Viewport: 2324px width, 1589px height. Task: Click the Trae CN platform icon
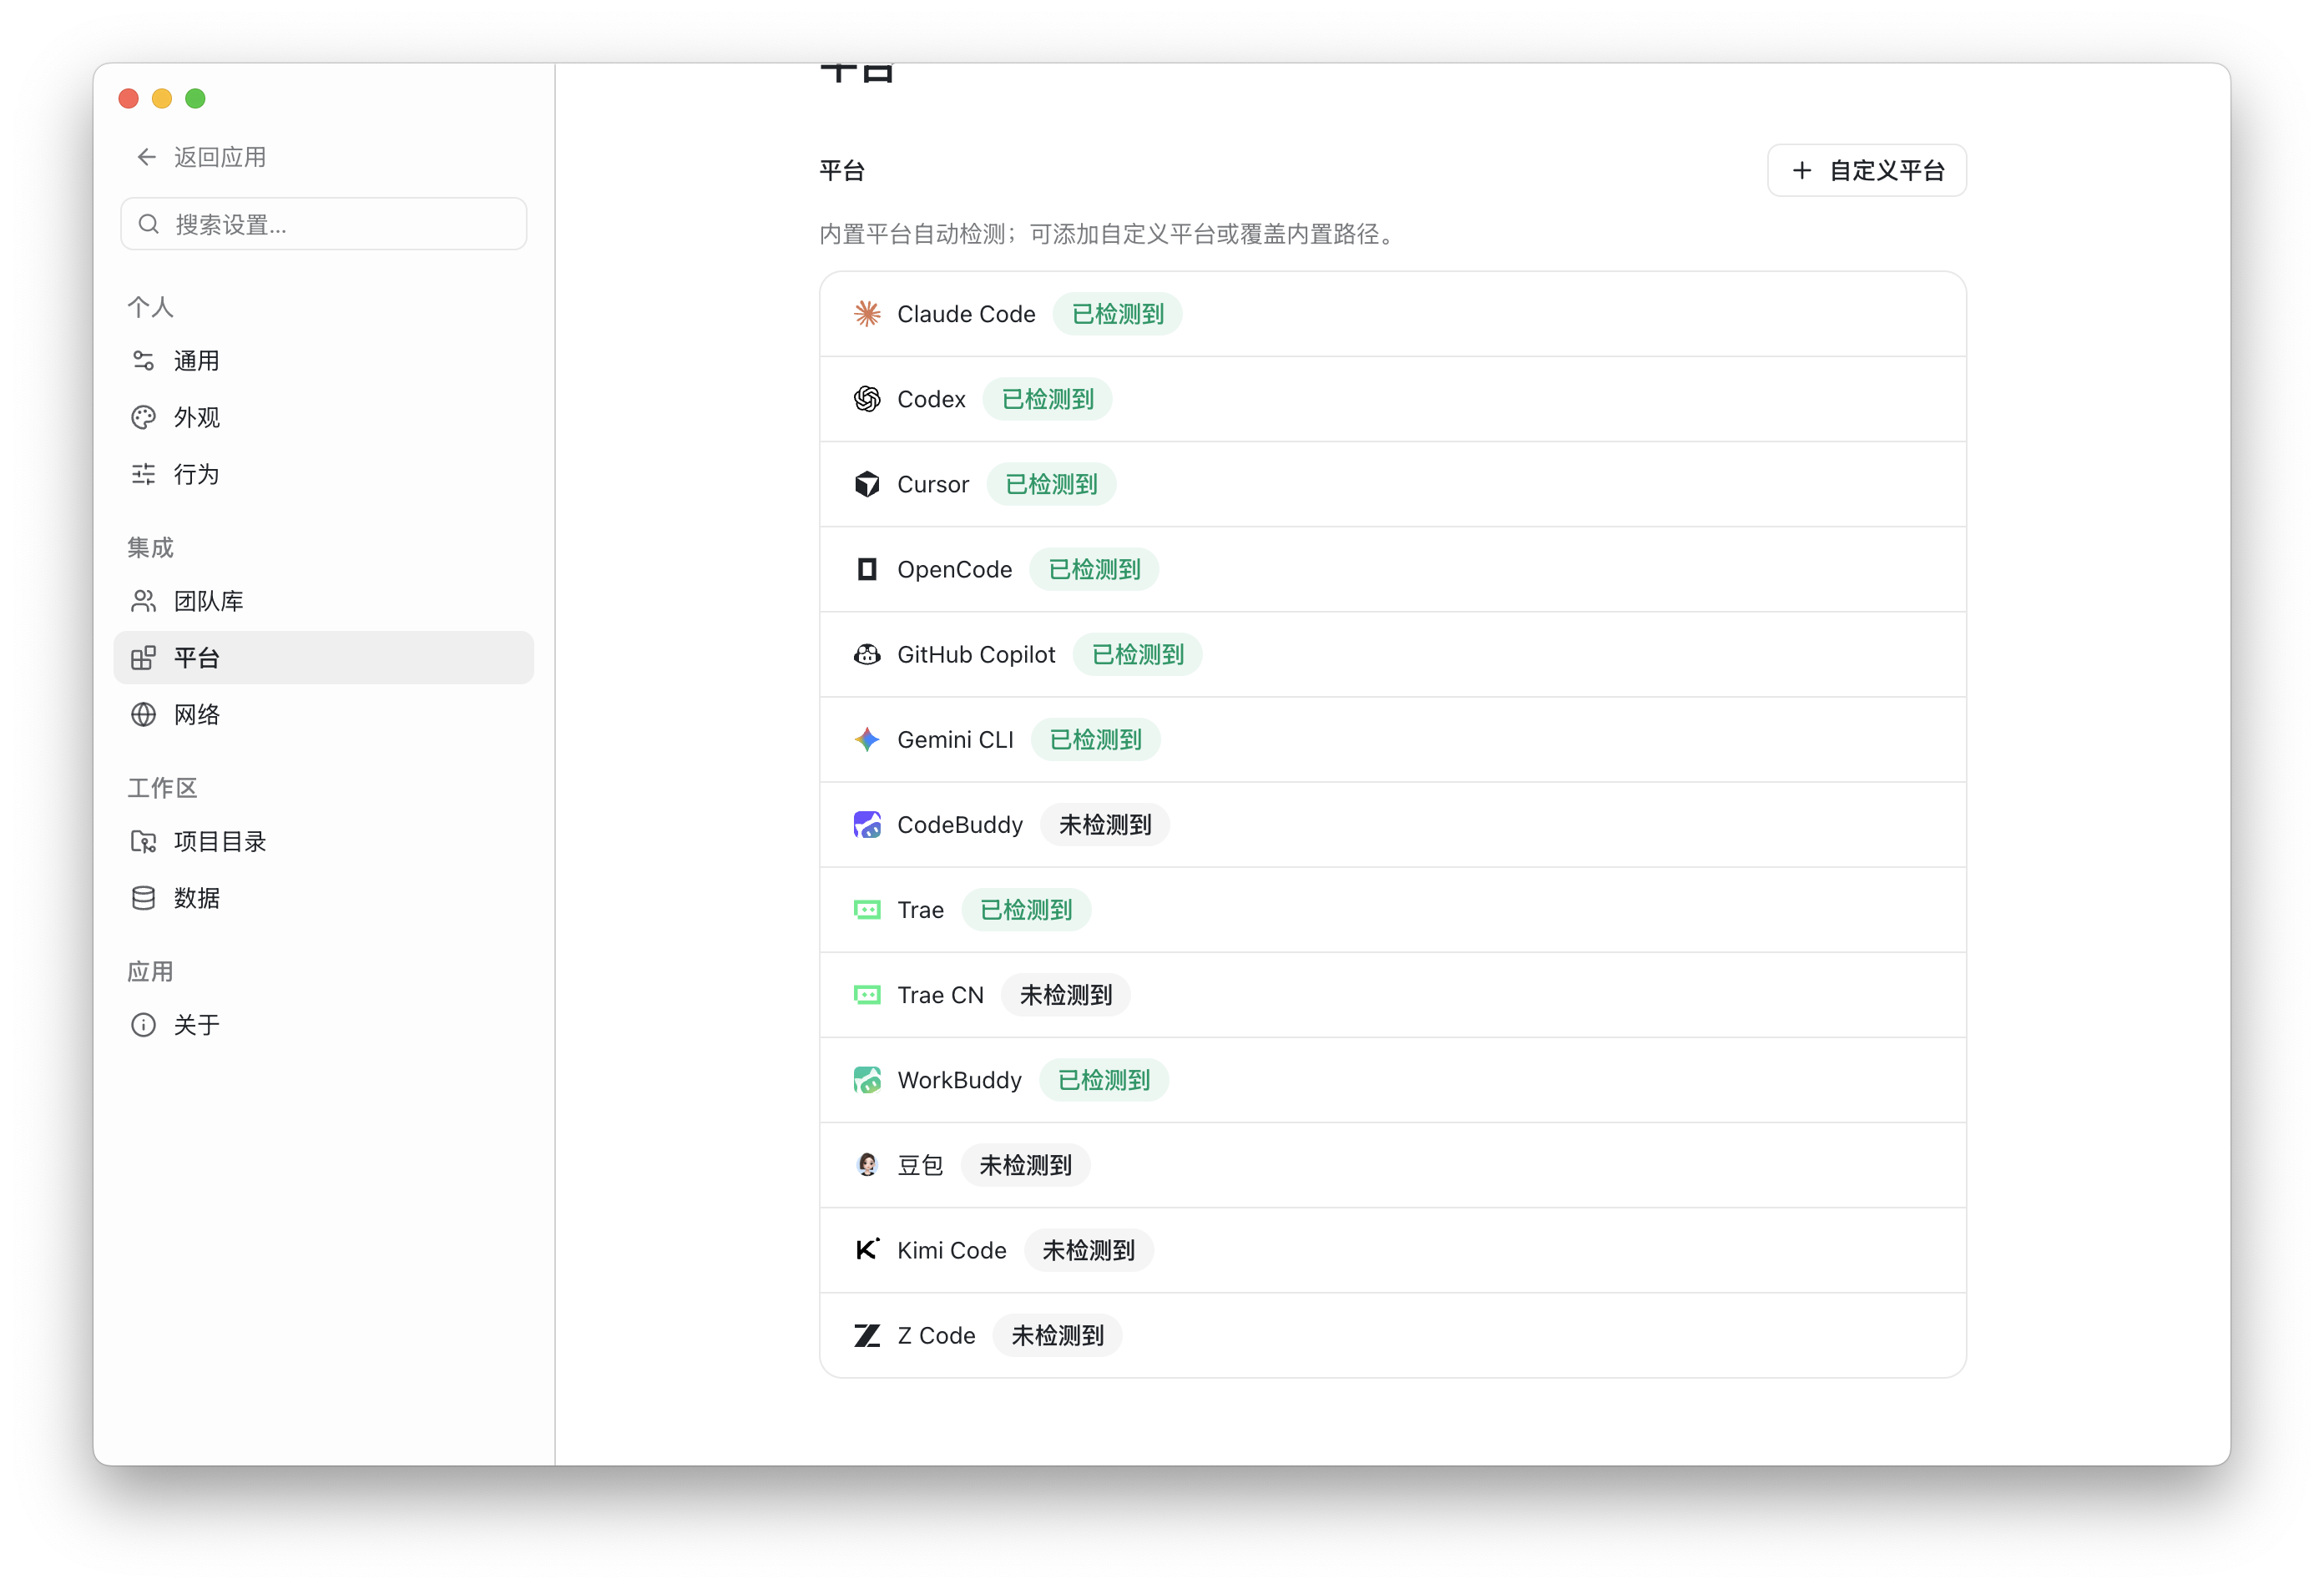click(867, 995)
